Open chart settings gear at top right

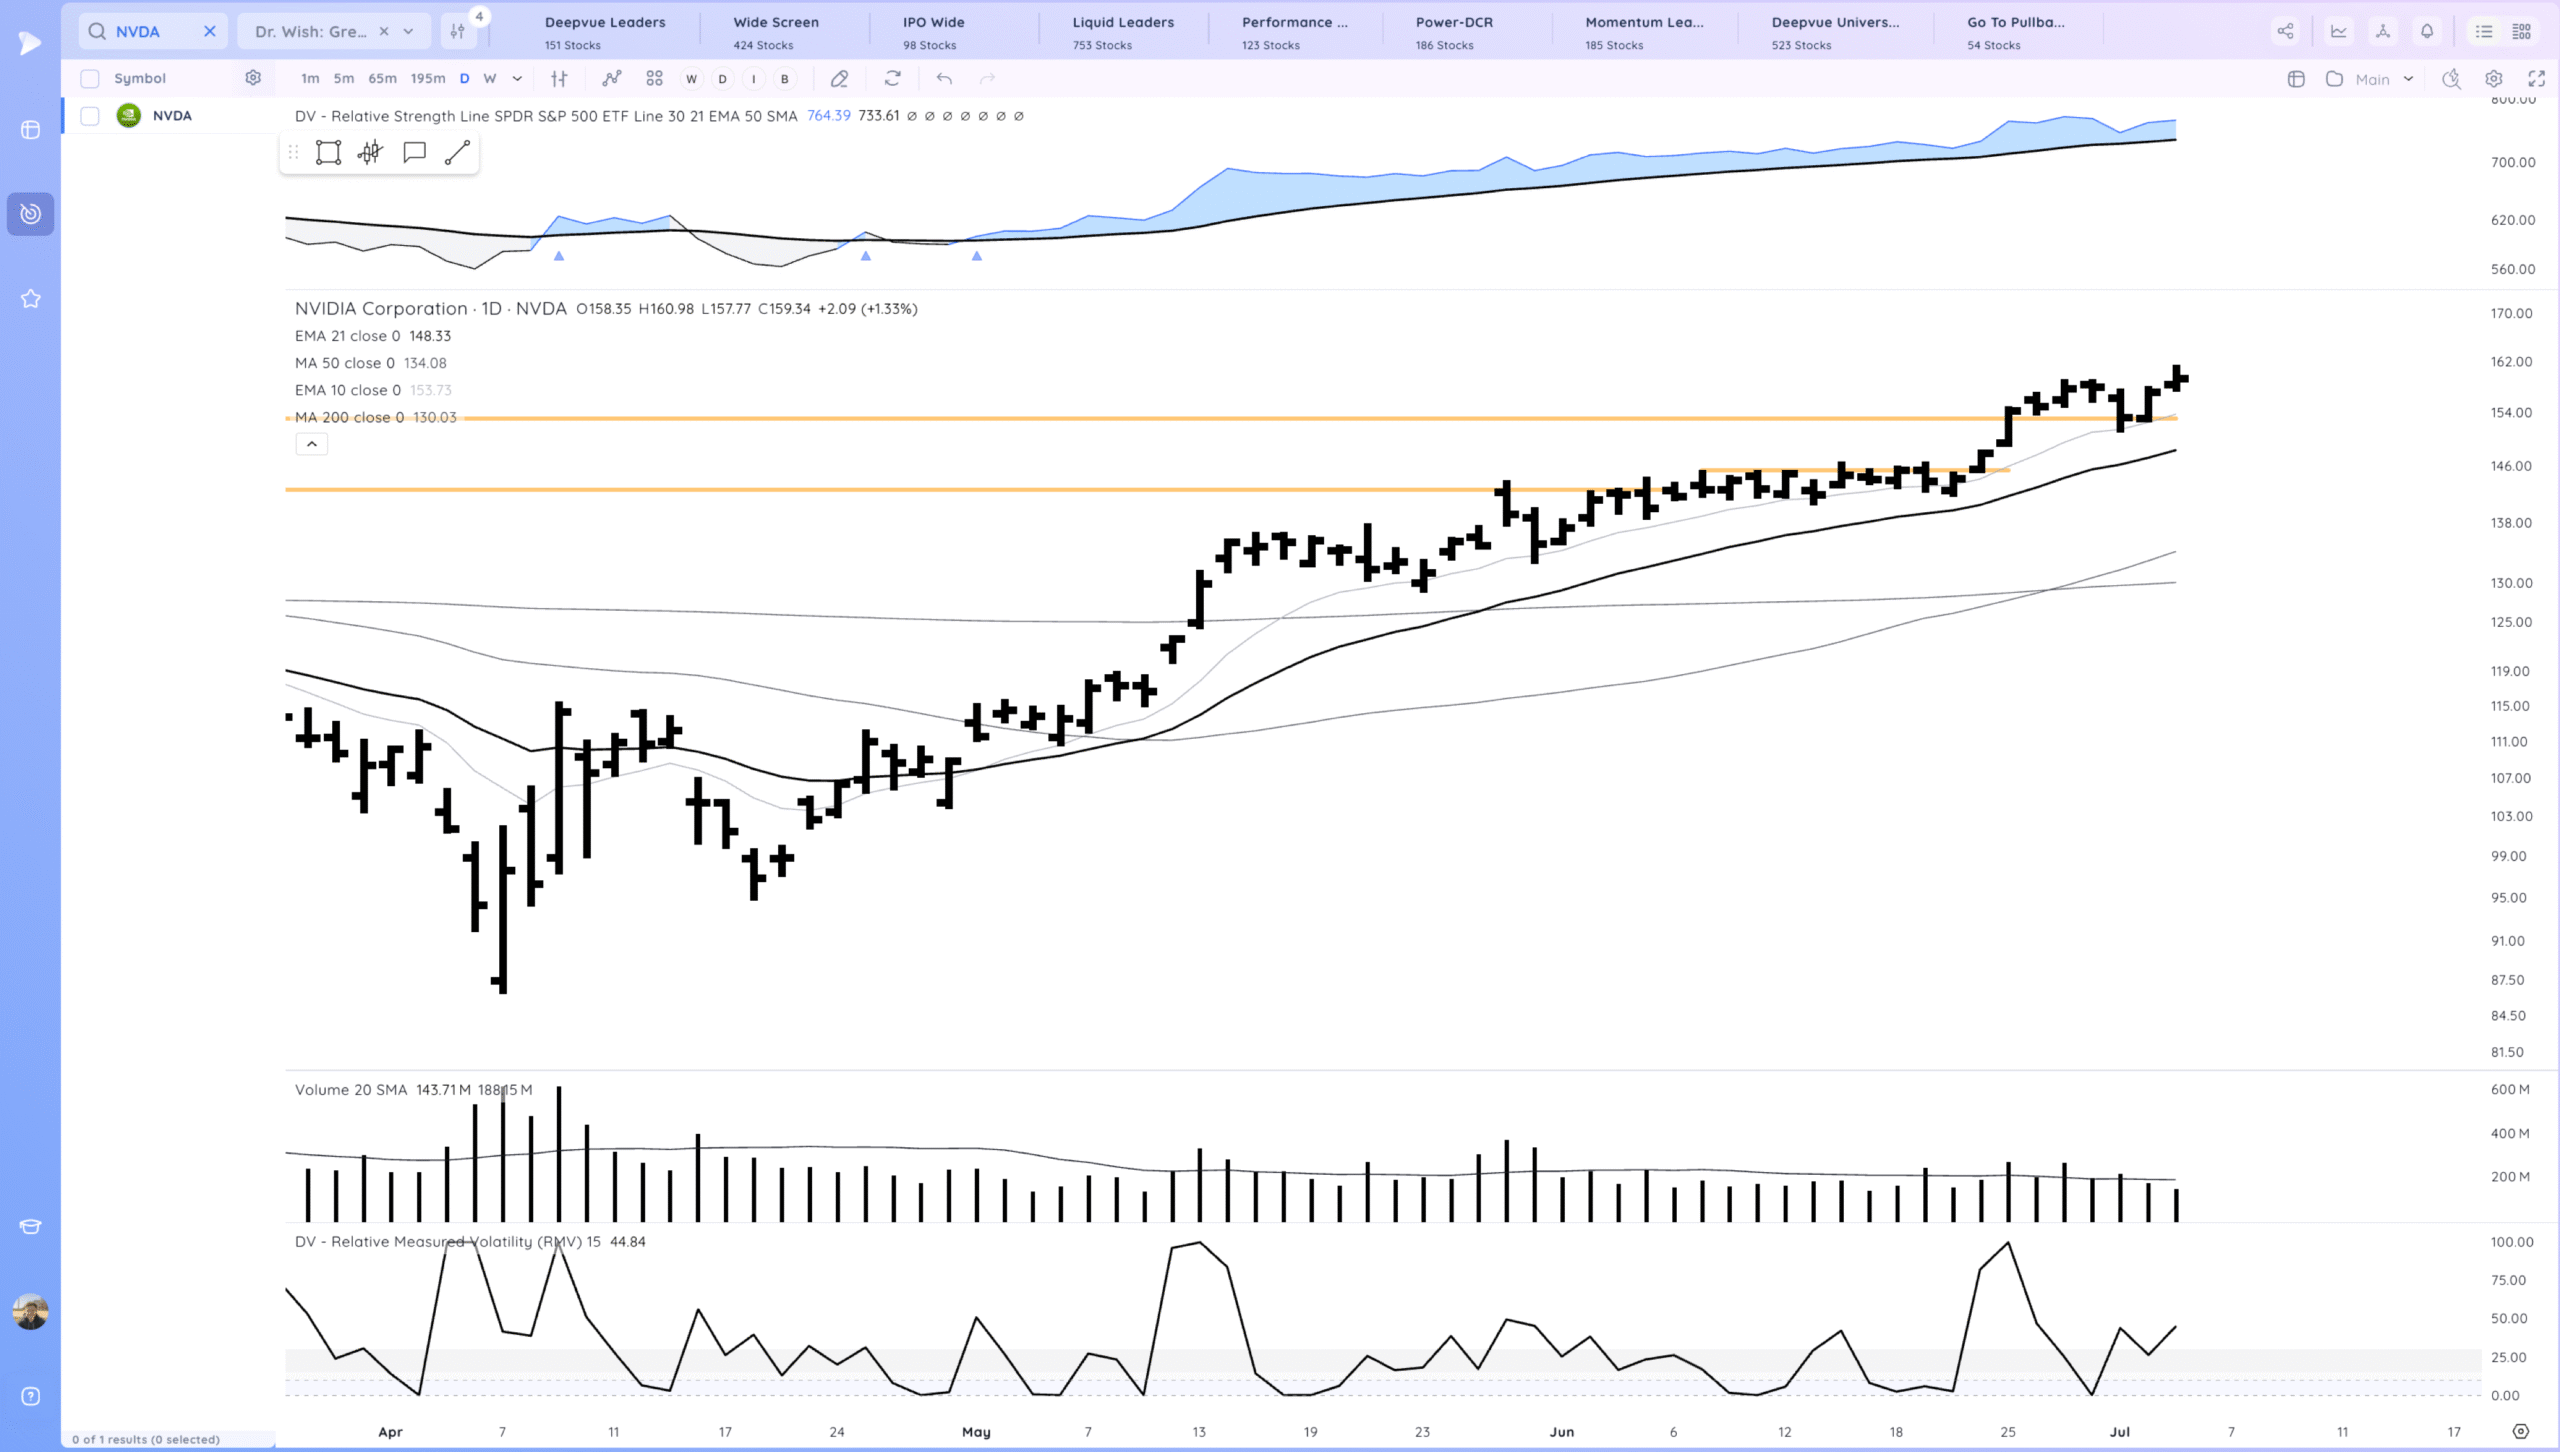[x=2494, y=79]
